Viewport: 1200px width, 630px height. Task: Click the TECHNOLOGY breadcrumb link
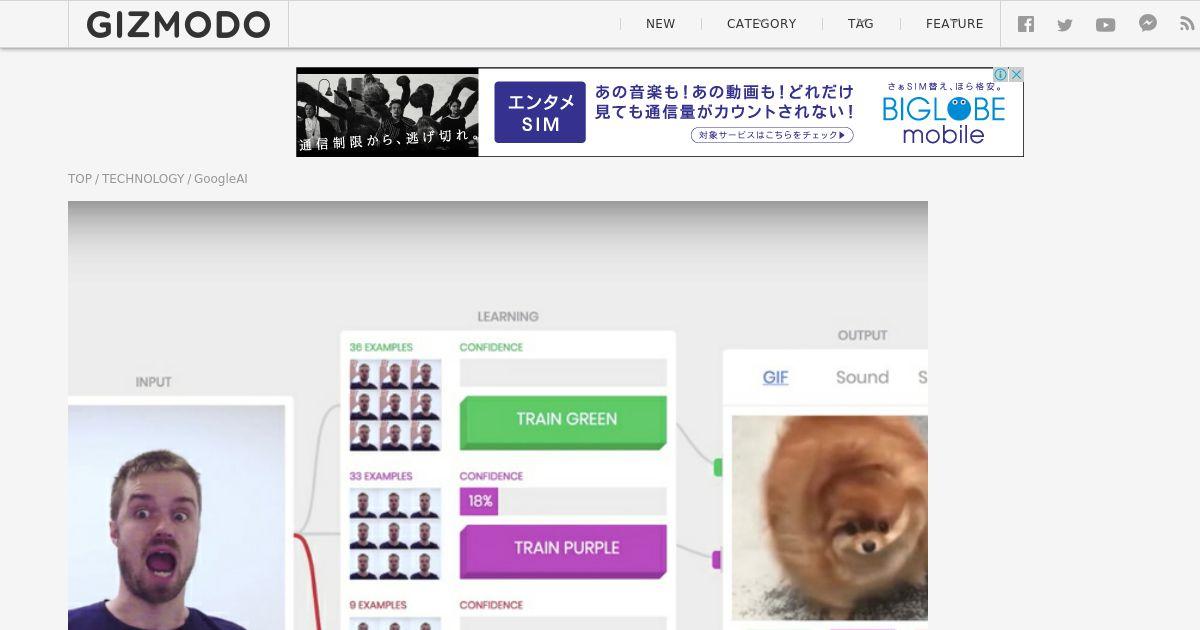[x=143, y=179]
